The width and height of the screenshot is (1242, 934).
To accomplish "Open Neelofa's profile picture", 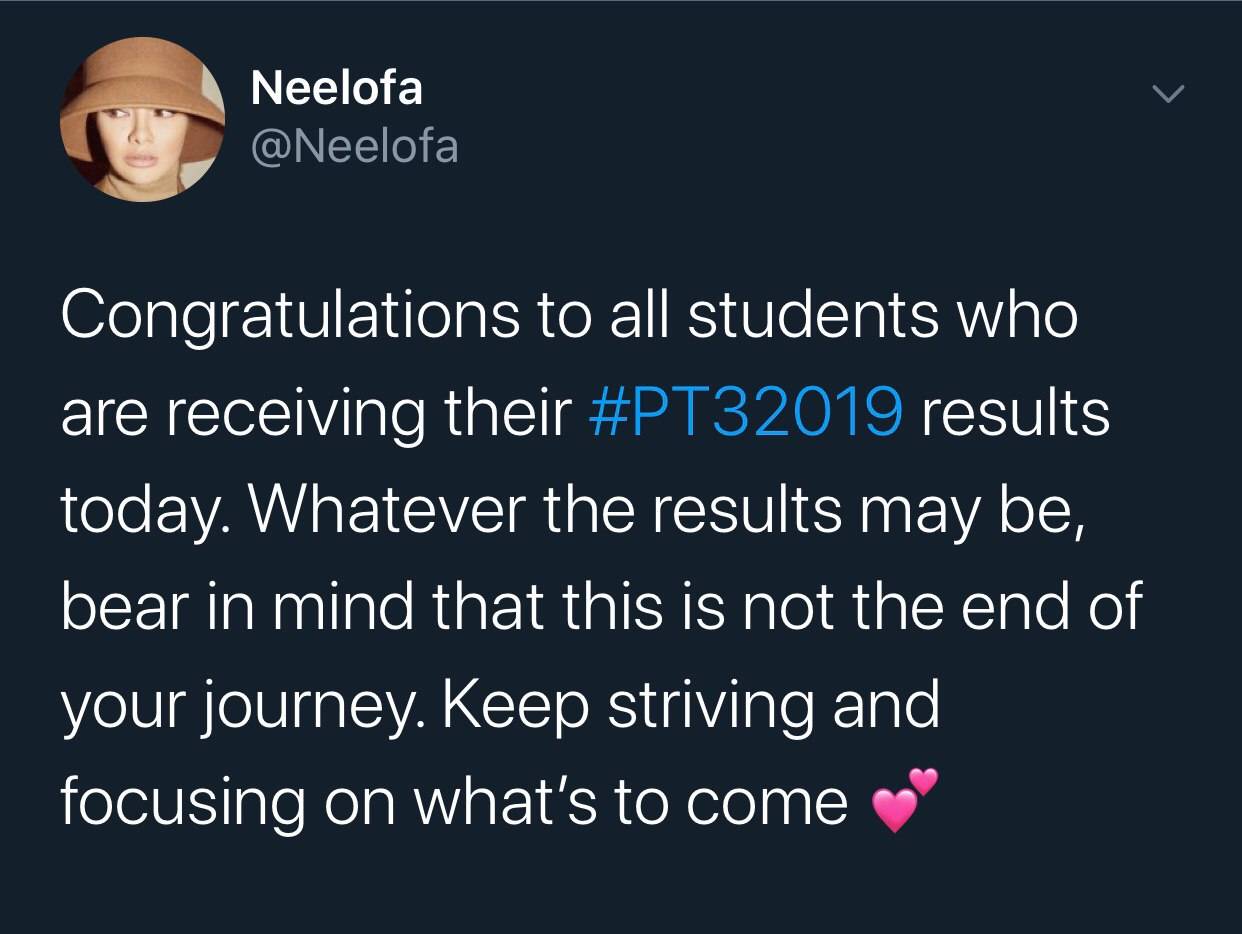I will point(143,119).
